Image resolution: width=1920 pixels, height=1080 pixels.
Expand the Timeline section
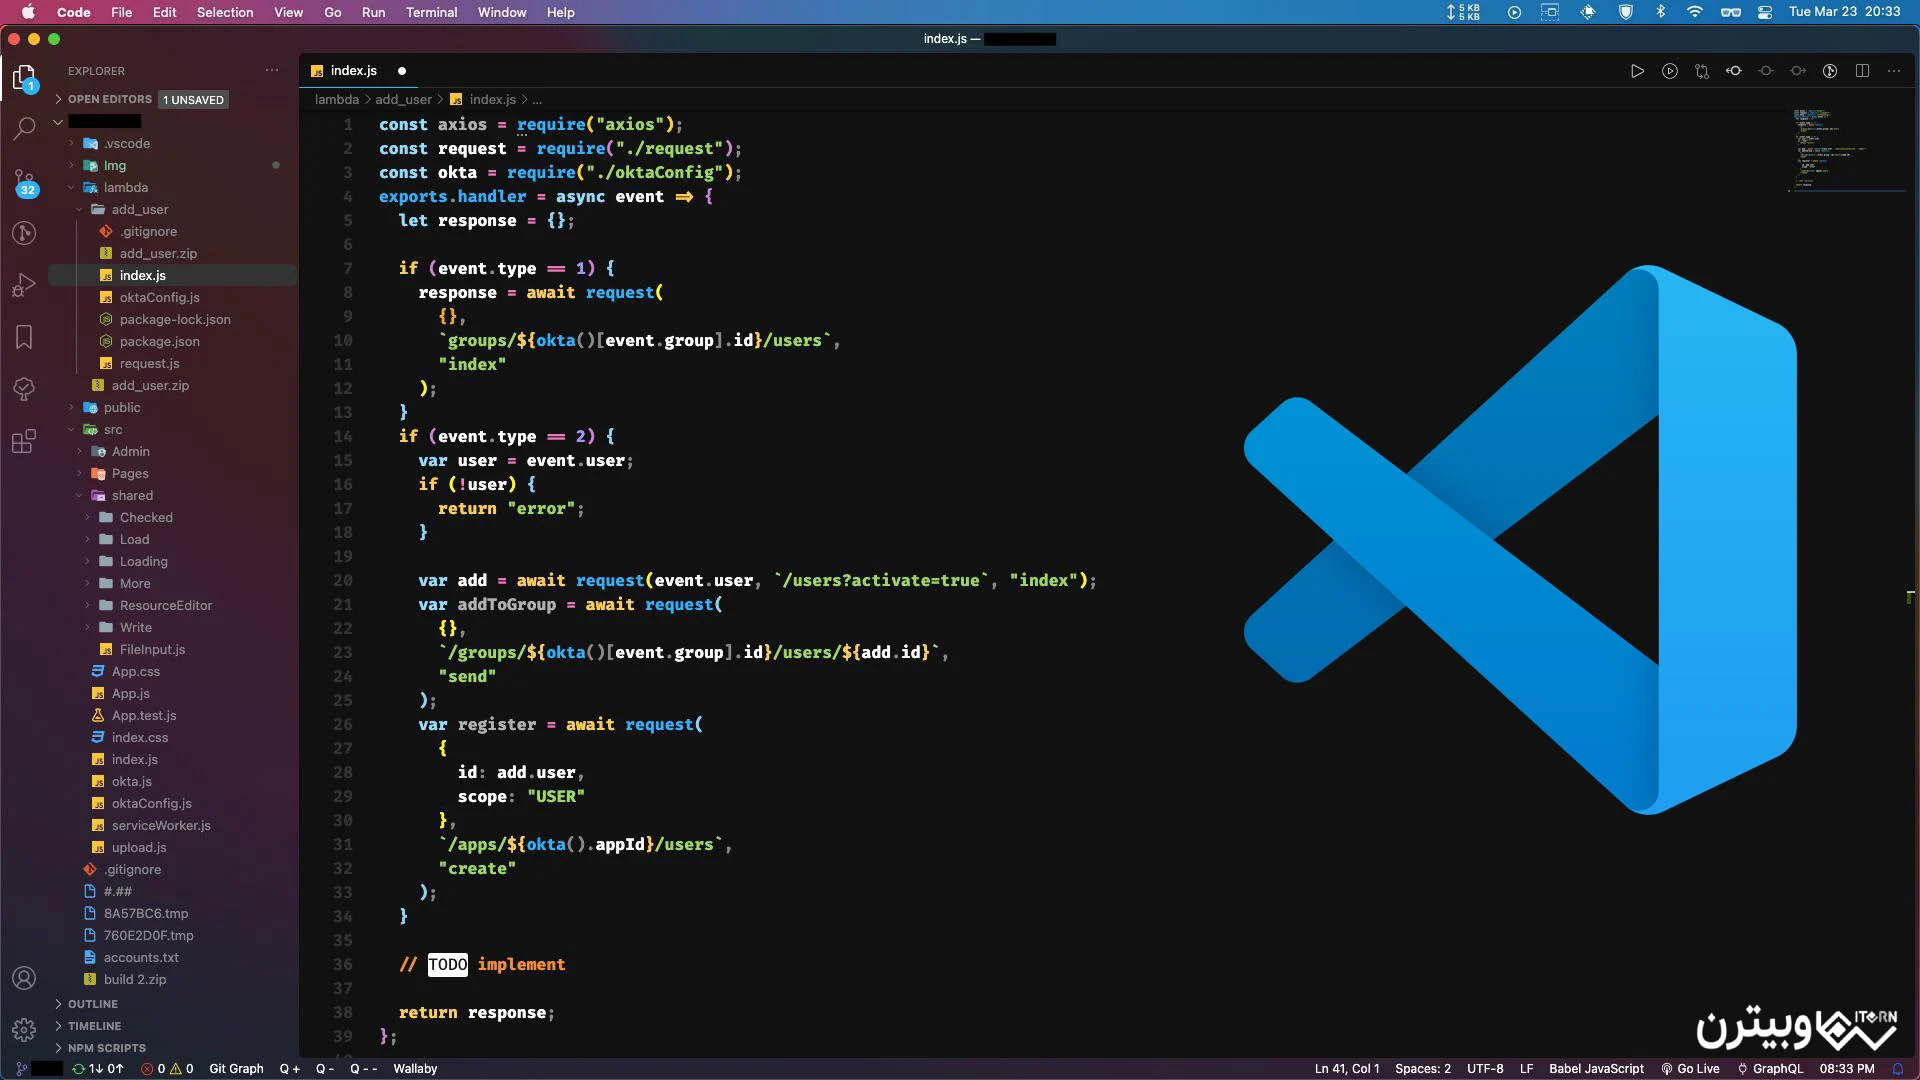(x=94, y=1026)
